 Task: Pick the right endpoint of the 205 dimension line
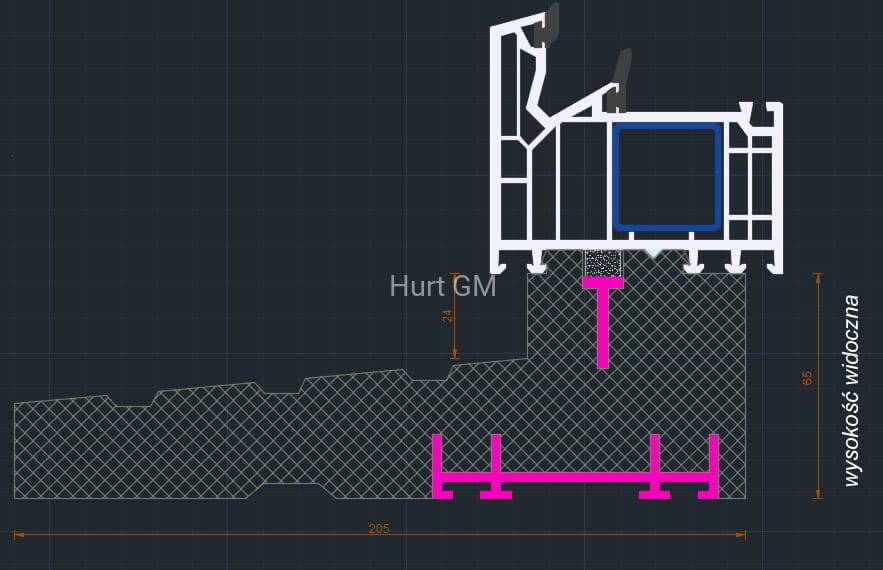click(745, 535)
